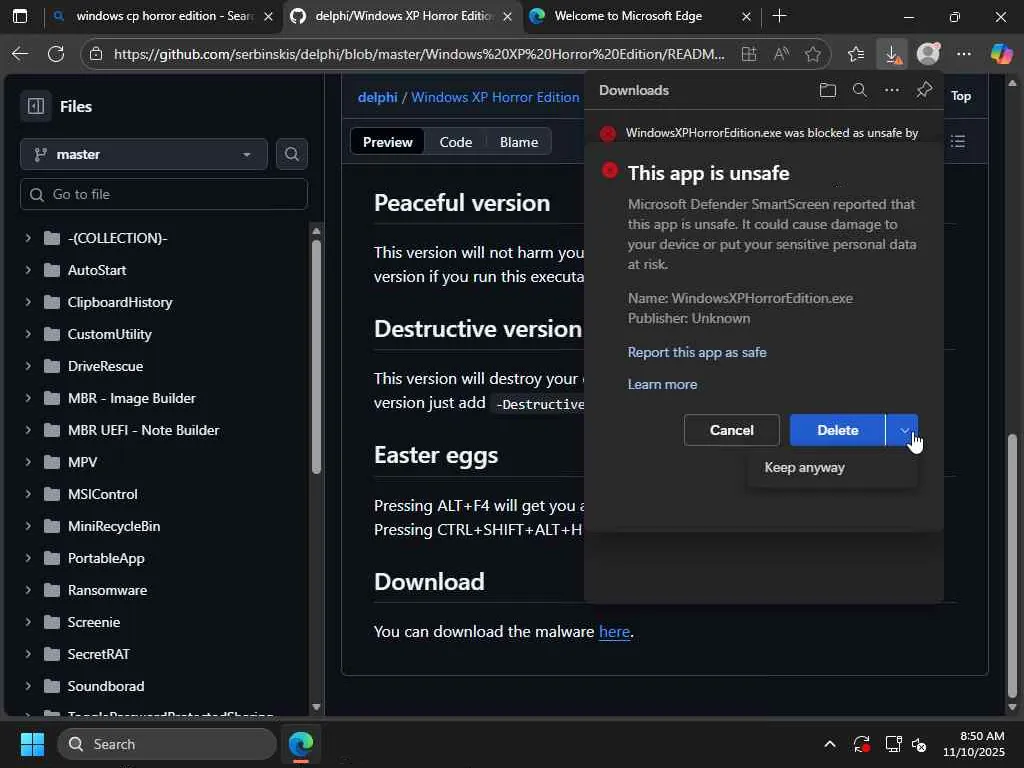Open the Soundborad folder

(x=106, y=686)
